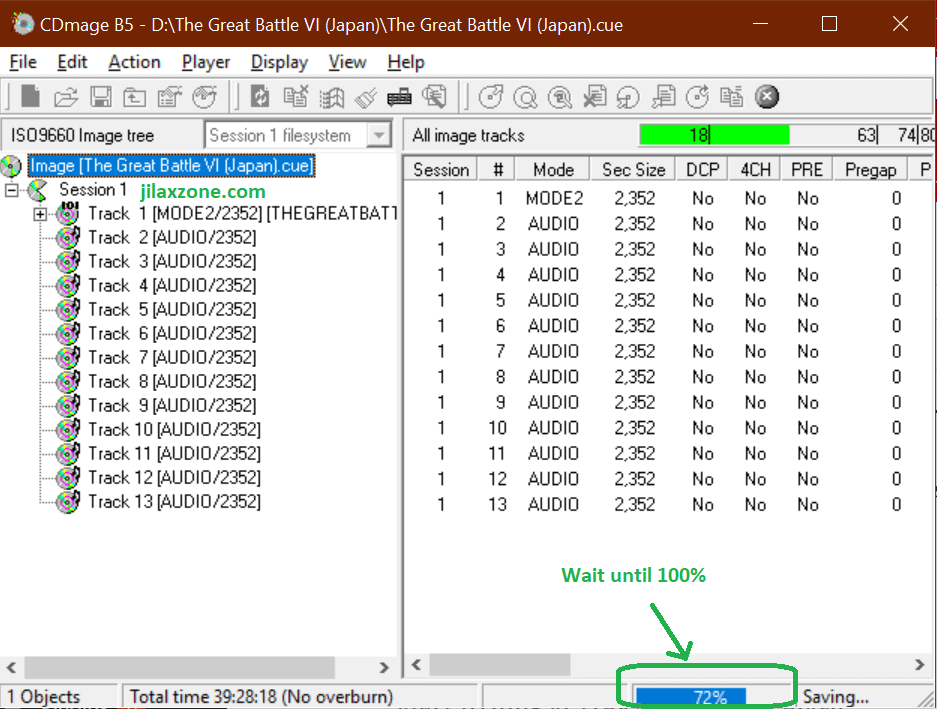Select Track 13 [AUDIO/2352] in the tree
The width and height of the screenshot is (937, 709).
174,501
